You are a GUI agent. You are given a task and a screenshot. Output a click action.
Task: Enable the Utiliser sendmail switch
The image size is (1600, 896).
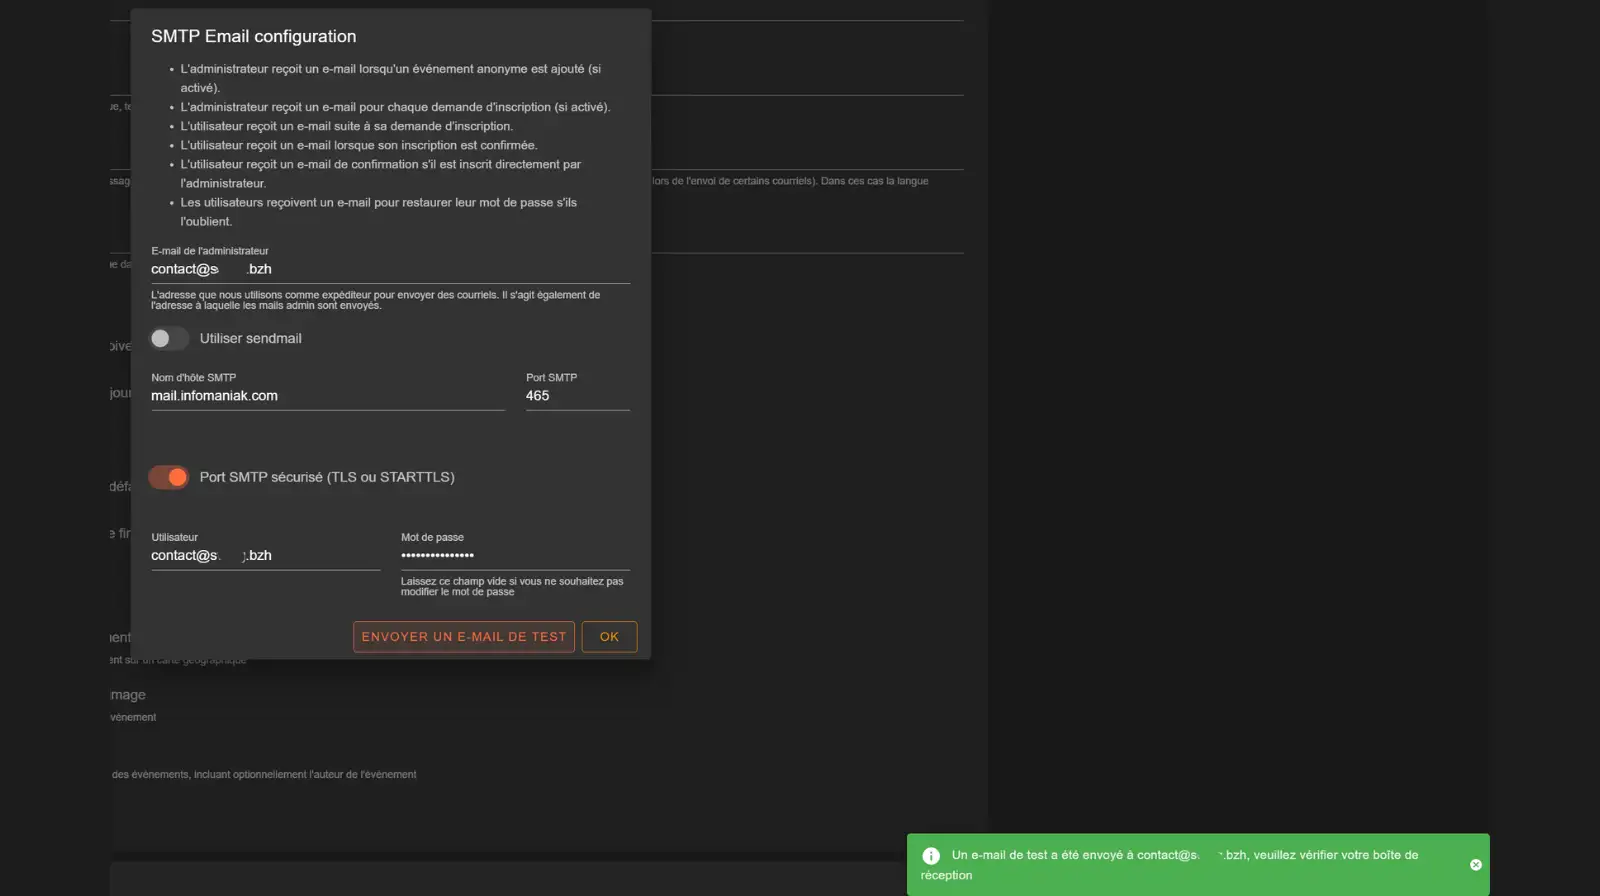click(x=168, y=339)
